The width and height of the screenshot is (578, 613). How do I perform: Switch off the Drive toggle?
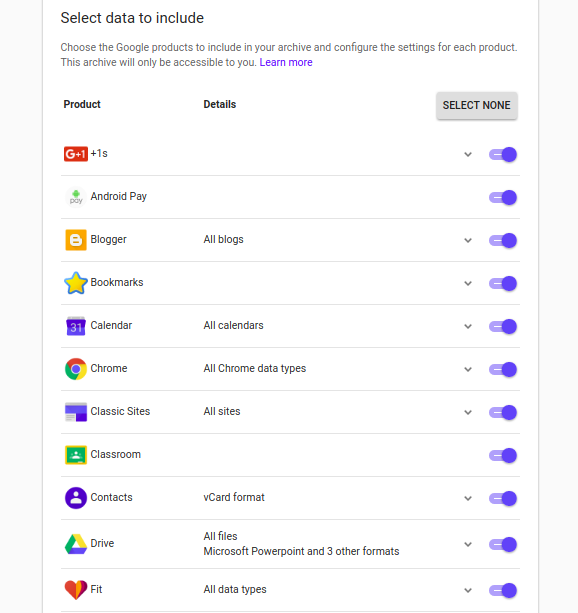[x=503, y=545]
